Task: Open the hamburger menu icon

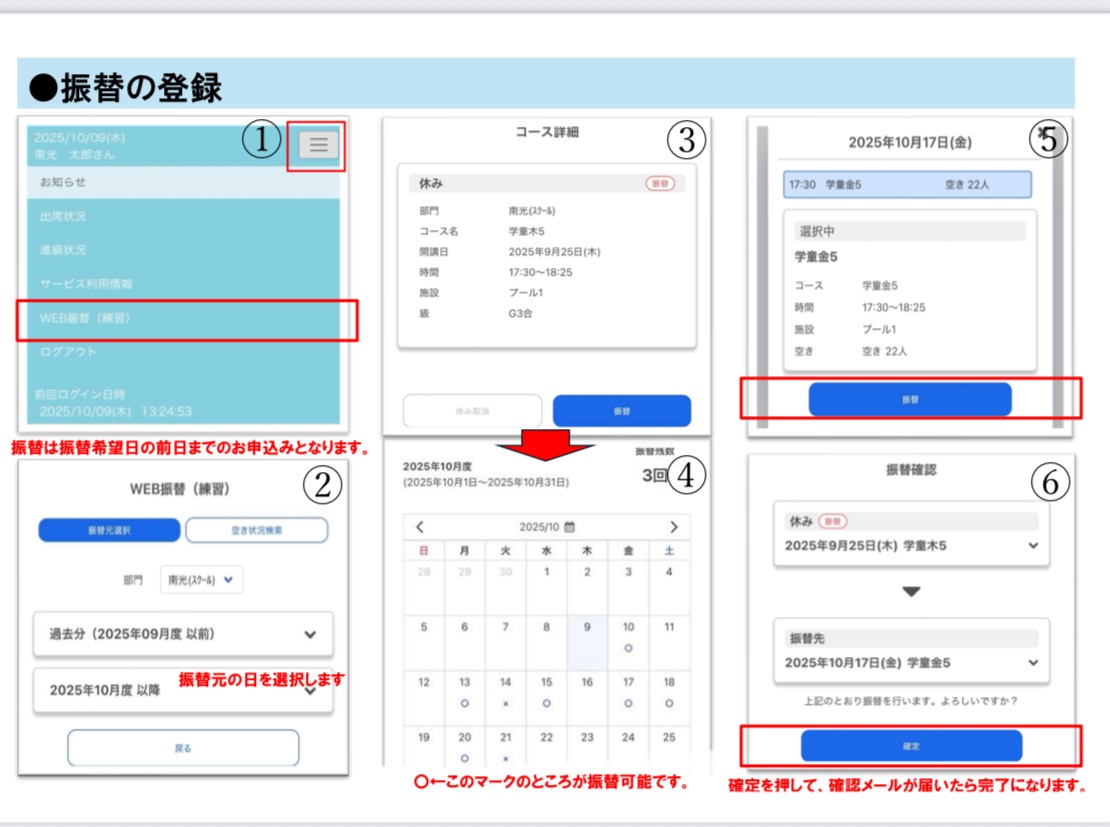Action: [318, 146]
